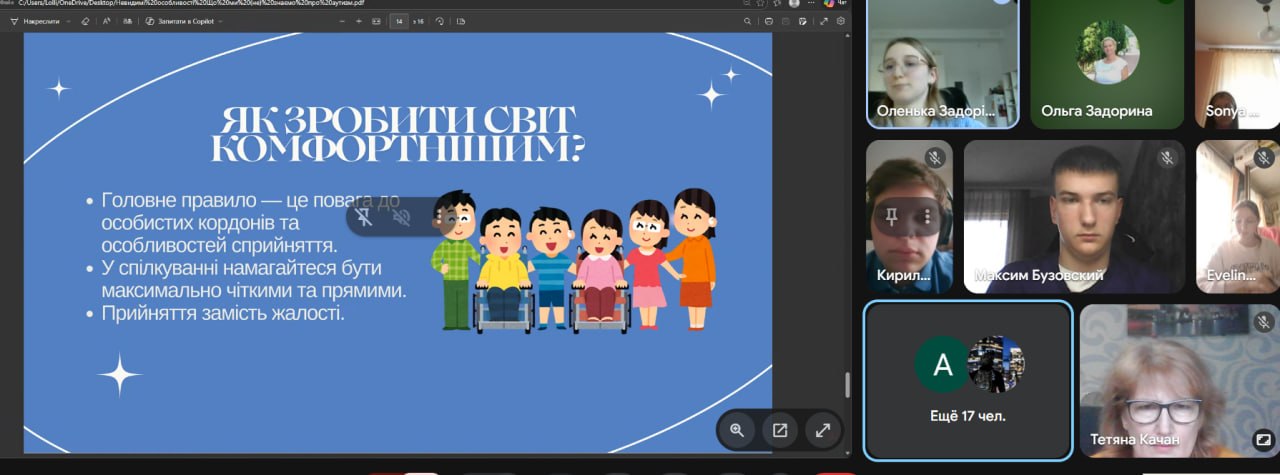The width and height of the screenshot is (1280, 475).
Task: Open the Накреслити drawing dropdown
Action: click(69, 20)
